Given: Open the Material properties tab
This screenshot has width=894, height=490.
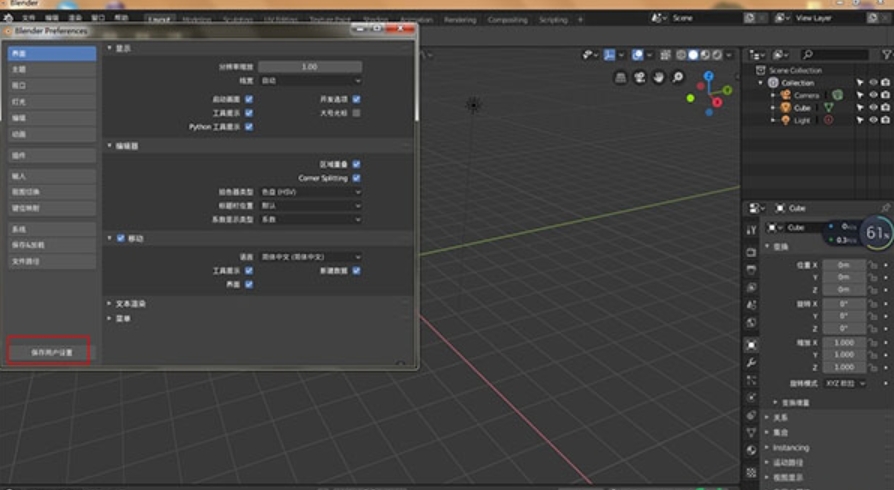Looking at the screenshot, I should (x=751, y=451).
